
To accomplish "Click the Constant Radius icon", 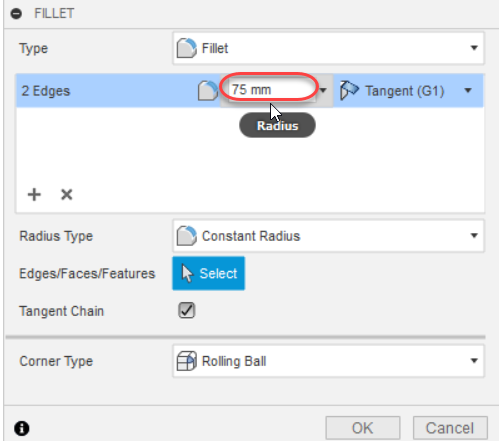I will tap(186, 236).
